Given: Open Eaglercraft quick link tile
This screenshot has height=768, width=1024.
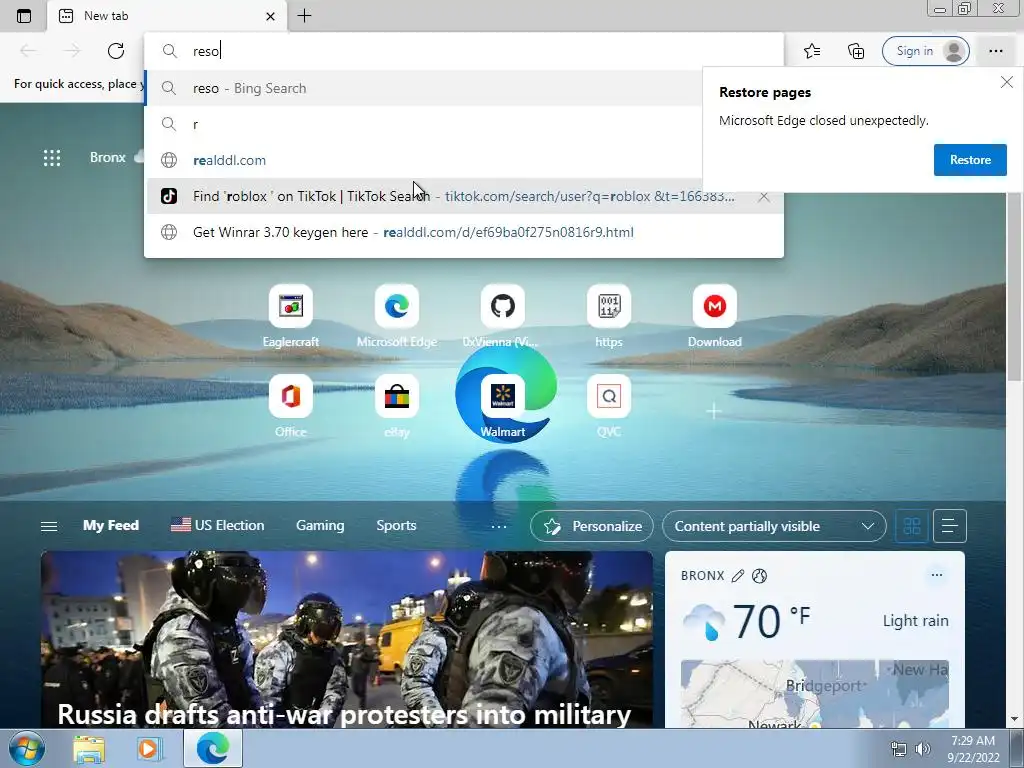Looking at the screenshot, I should click(291, 316).
